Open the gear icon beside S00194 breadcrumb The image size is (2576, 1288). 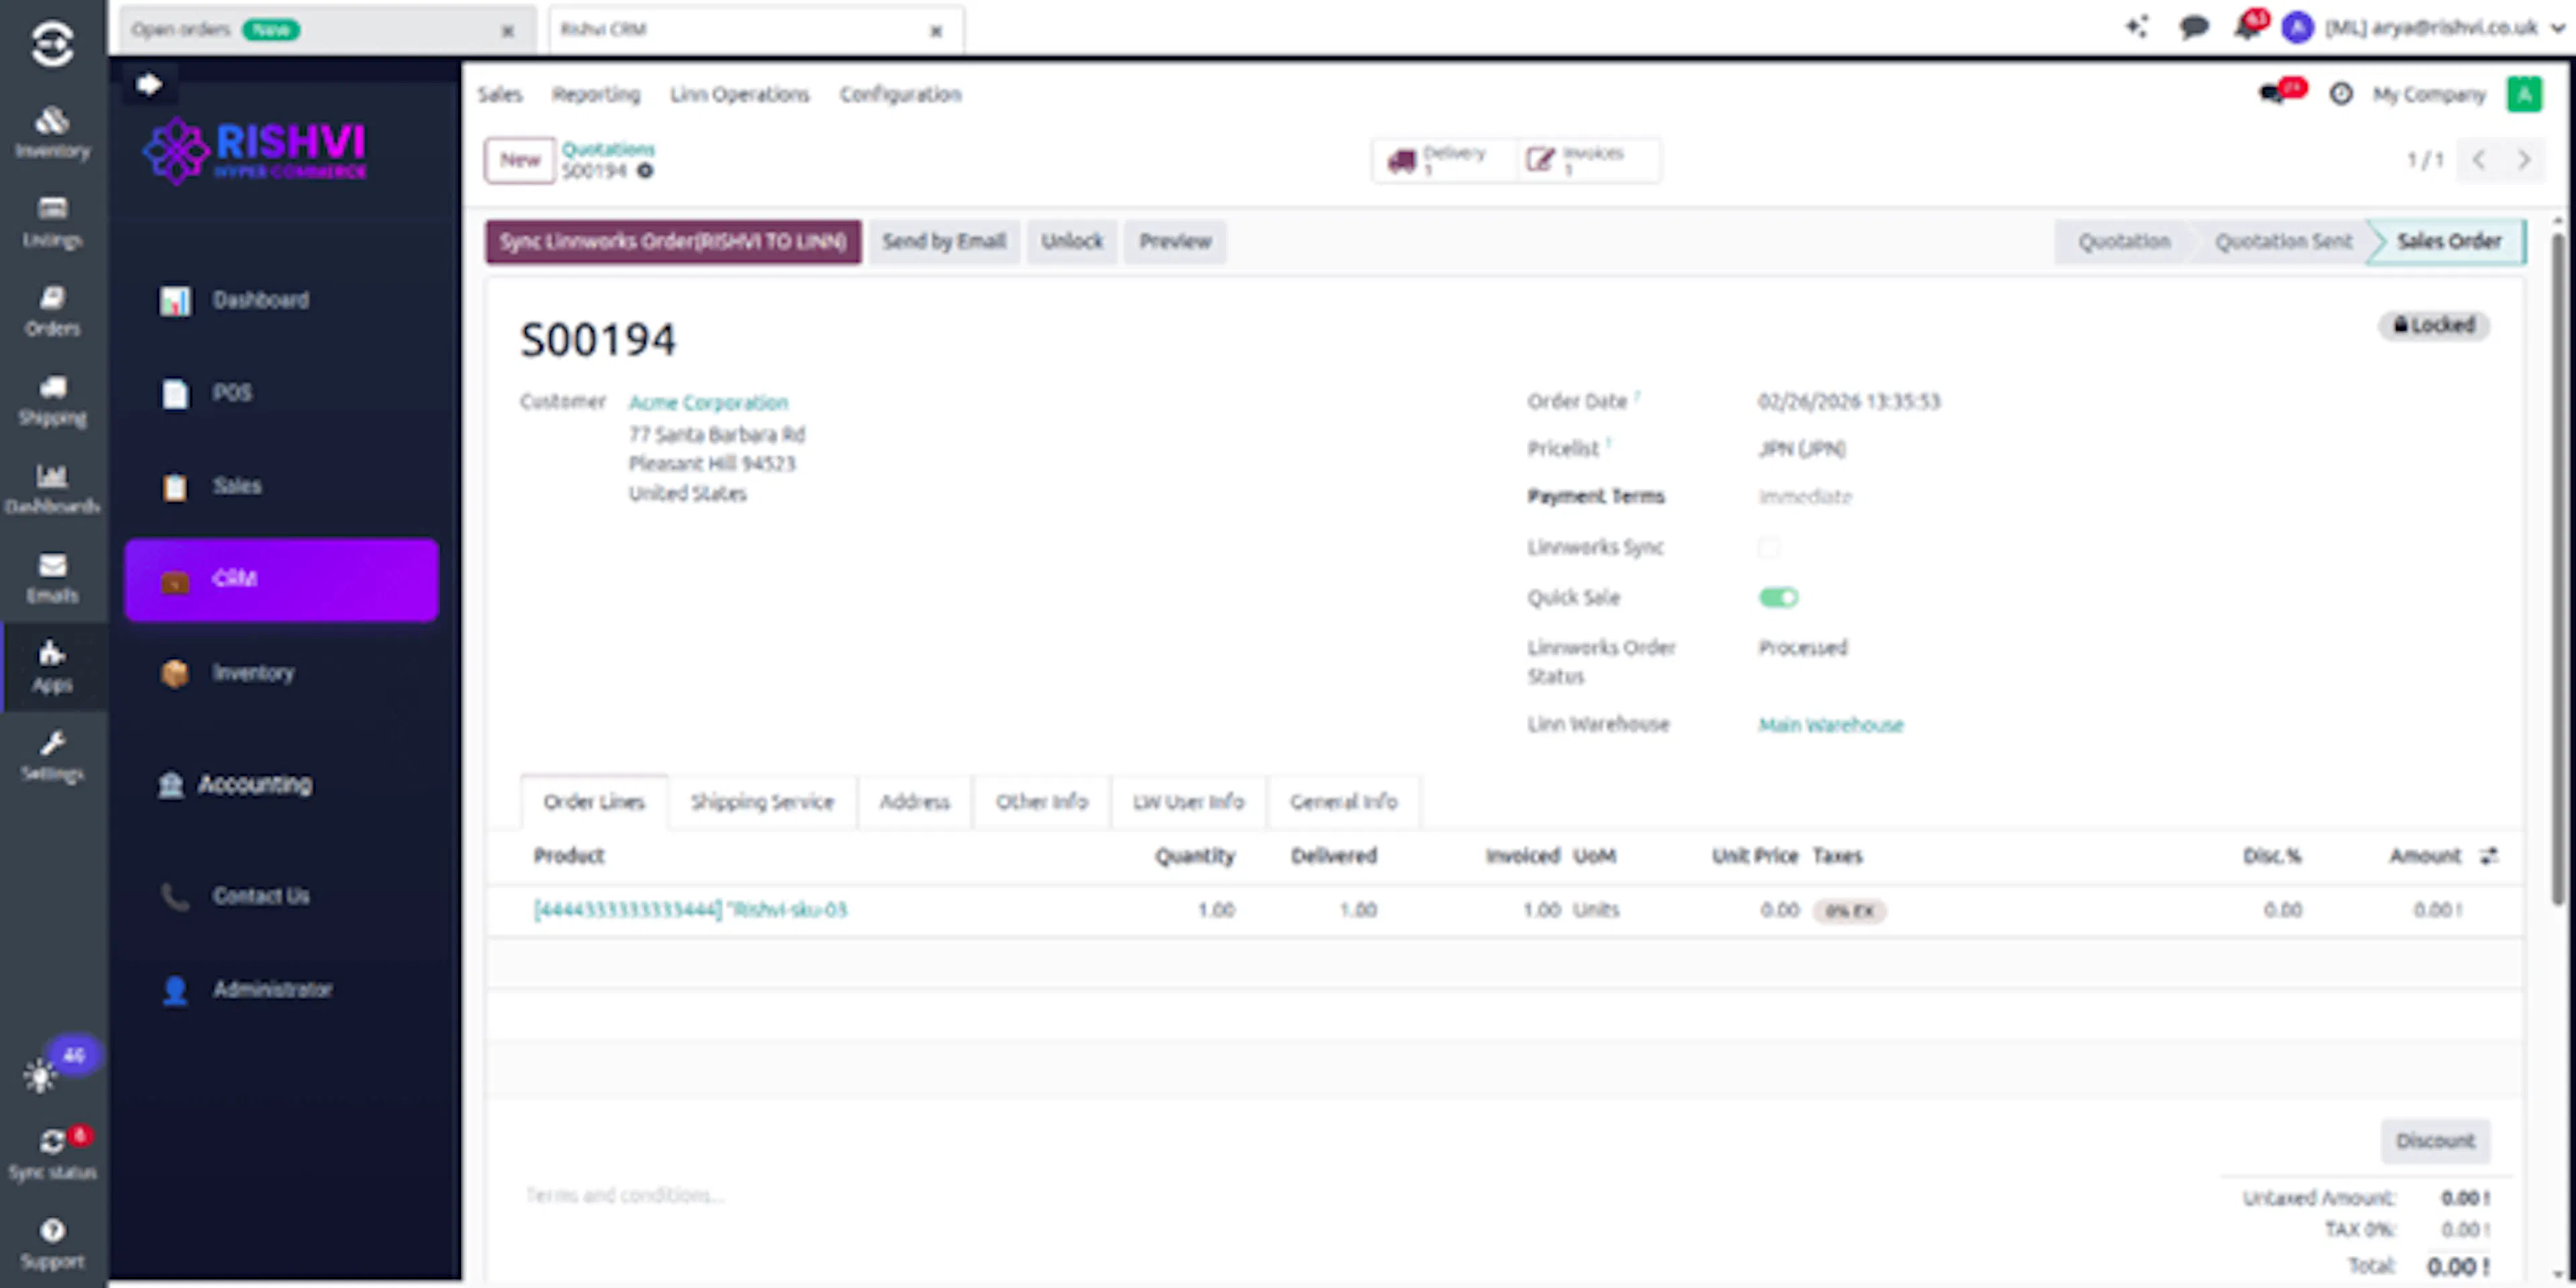pos(645,171)
